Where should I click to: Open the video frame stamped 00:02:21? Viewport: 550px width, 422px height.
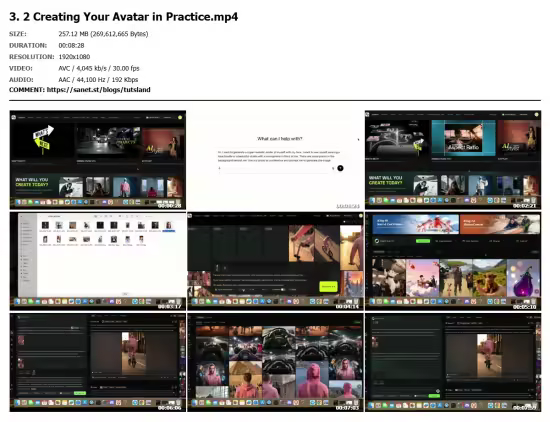[453, 160]
